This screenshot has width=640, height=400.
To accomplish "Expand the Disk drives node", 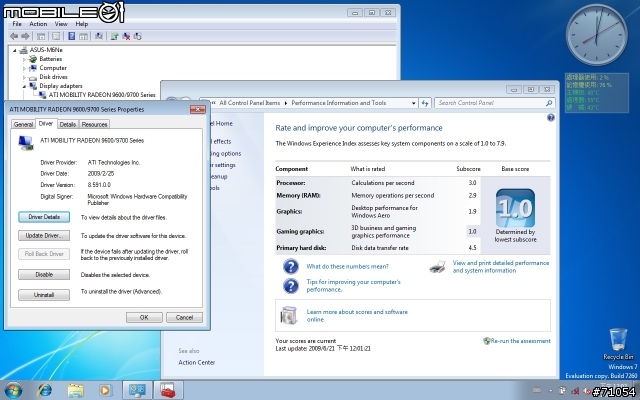I will pos(24,77).
